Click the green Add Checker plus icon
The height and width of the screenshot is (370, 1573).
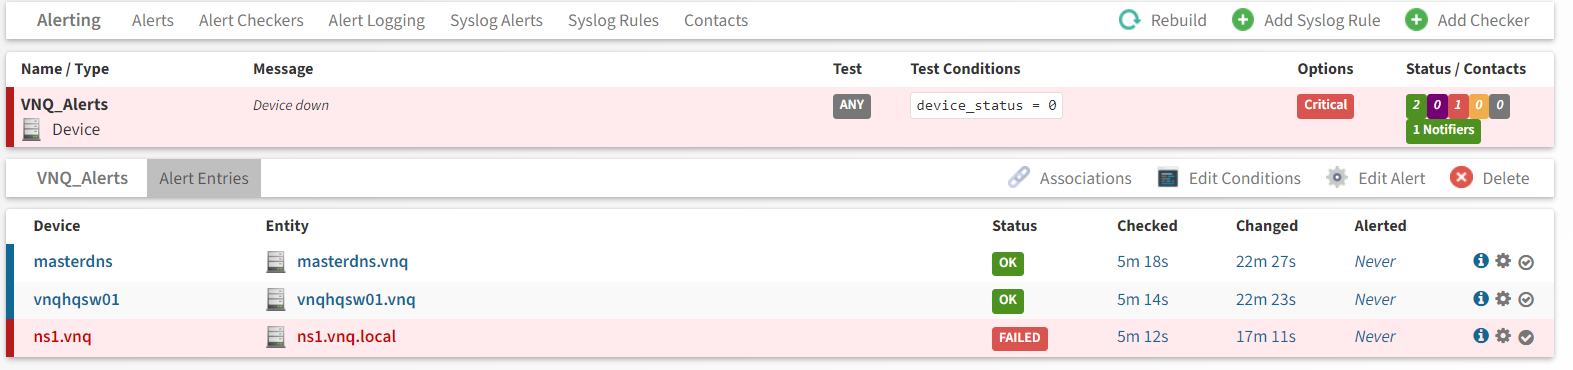(1416, 20)
